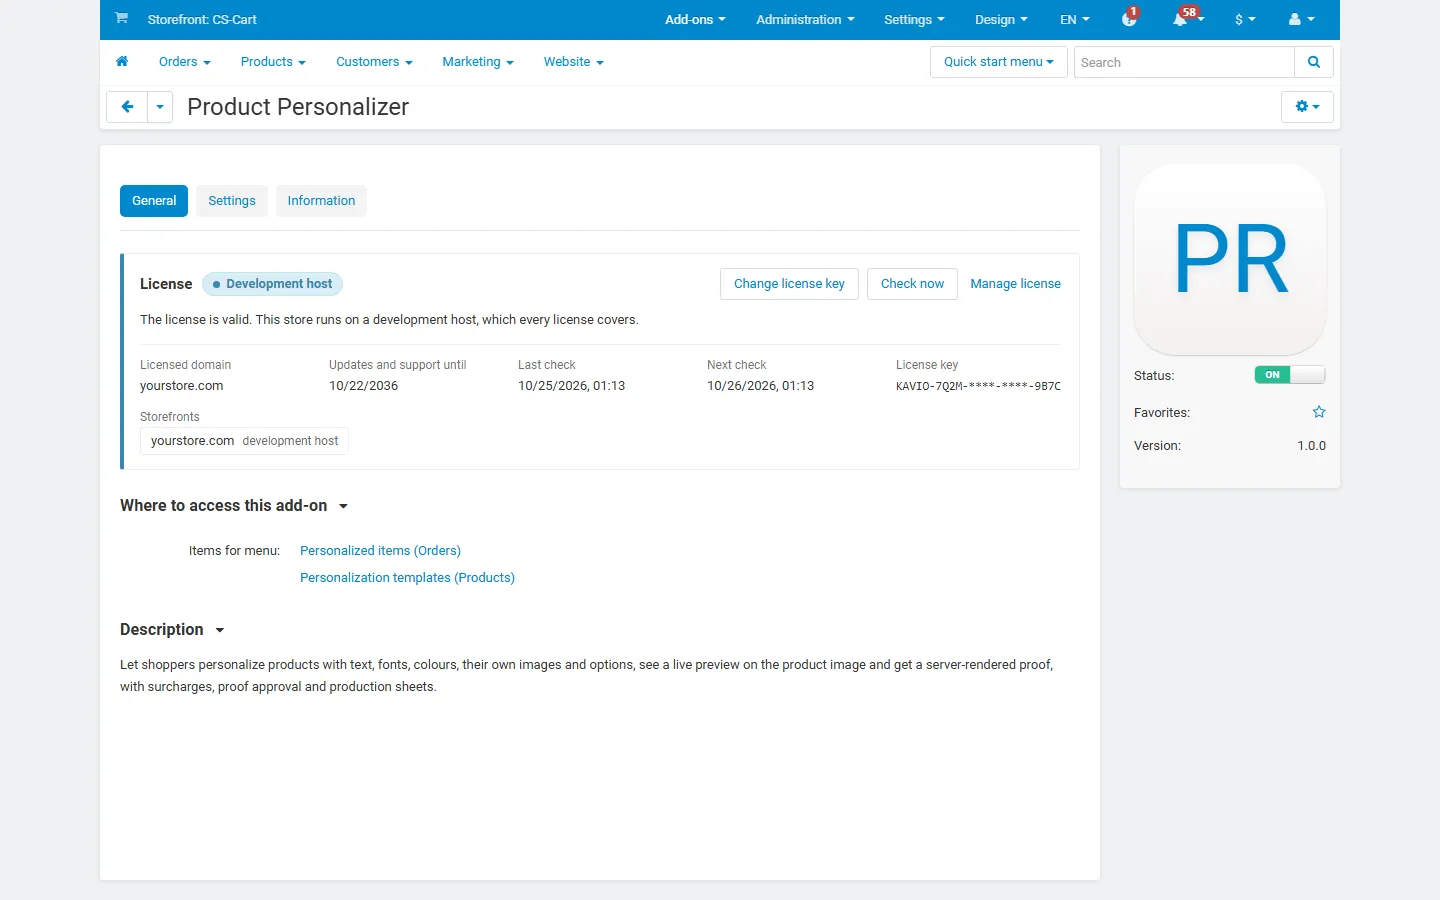The image size is (1440, 900).
Task: Open the Website menu
Action: click(x=574, y=62)
